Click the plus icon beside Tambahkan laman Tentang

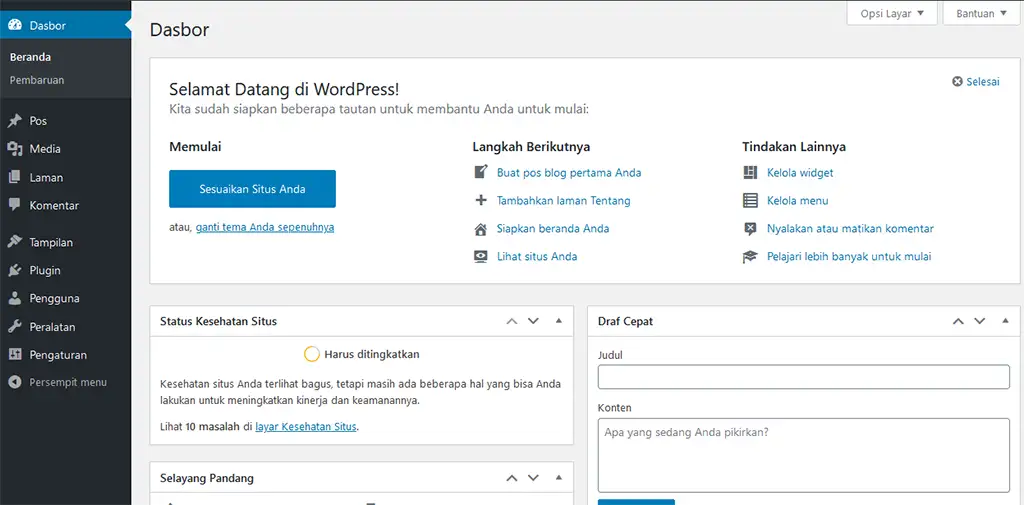click(x=481, y=201)
